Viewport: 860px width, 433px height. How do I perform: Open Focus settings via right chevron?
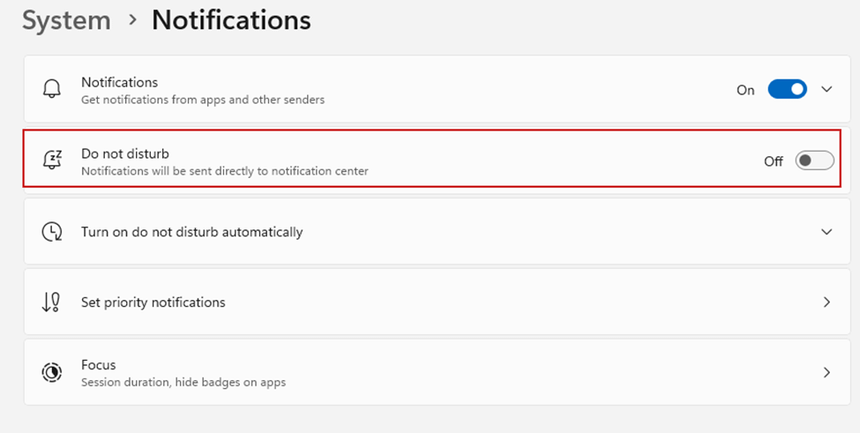(827, 372)
